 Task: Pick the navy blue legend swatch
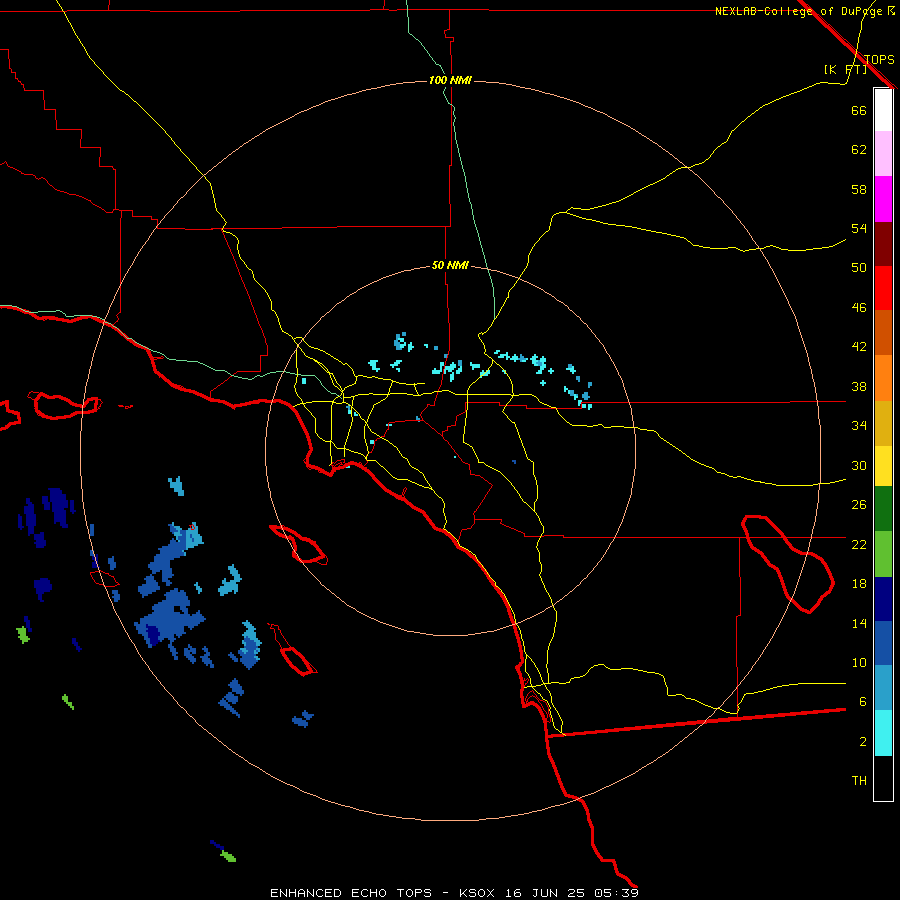(883, 599)
